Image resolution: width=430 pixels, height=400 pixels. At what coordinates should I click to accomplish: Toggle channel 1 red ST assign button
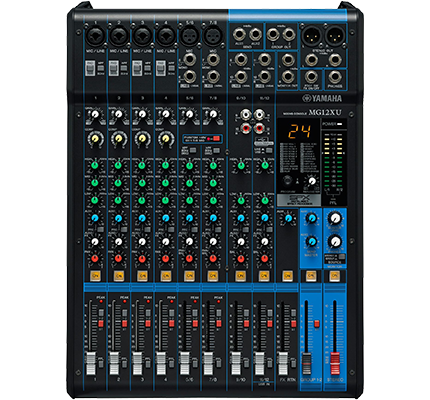101,323
